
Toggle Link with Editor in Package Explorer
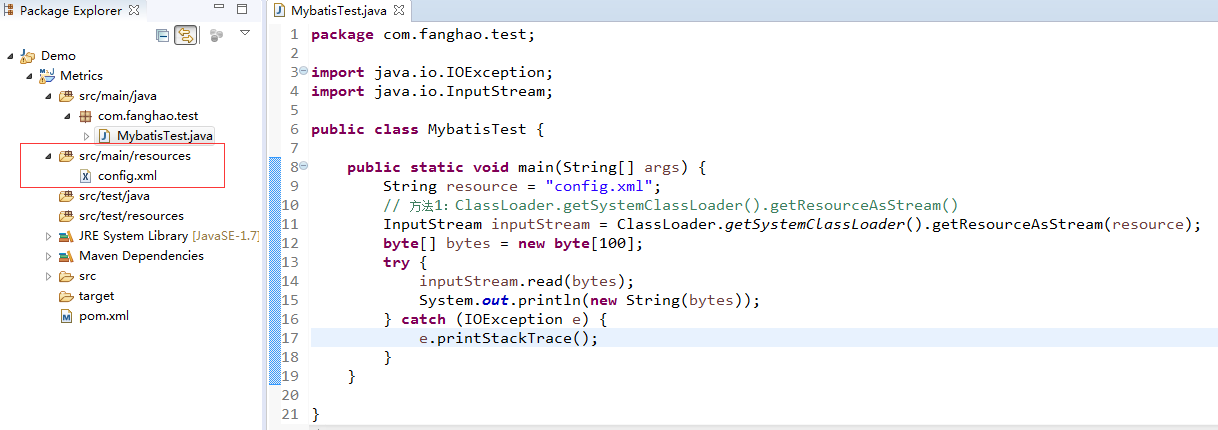click(185, 36)
